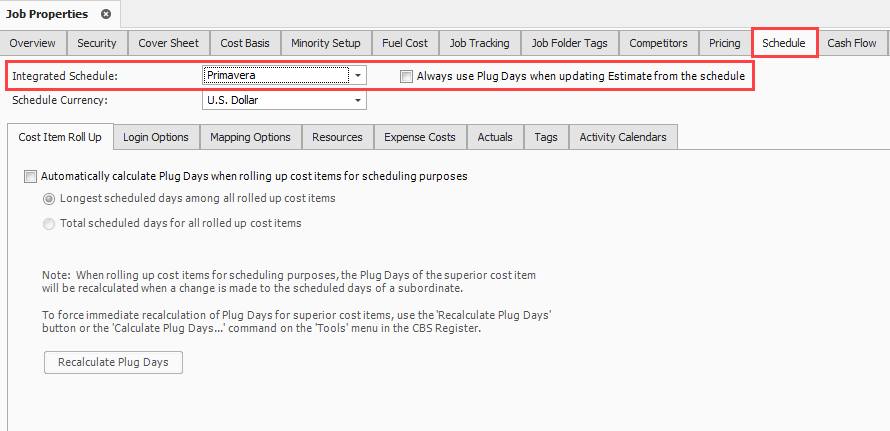Switch to the Pricing tab

[x=725, y=43]
